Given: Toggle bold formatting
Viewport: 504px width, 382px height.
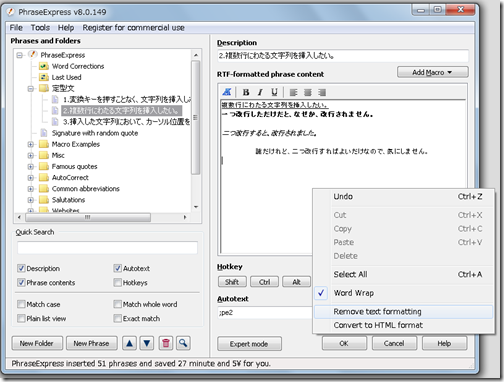Looking at the screenshot, I should click(246, 92).
